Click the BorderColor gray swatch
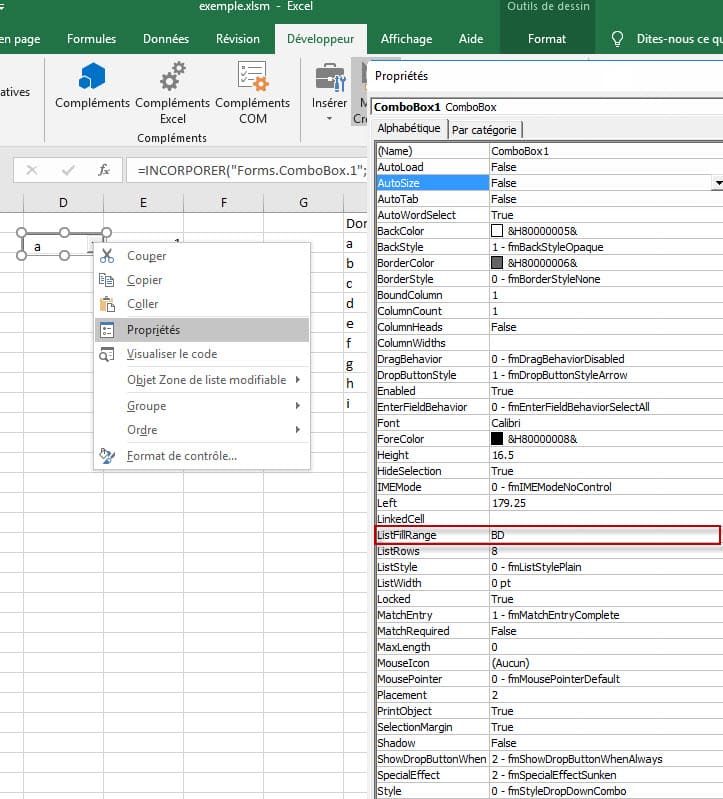Screen dimensions: 723x799 point(497,263)
